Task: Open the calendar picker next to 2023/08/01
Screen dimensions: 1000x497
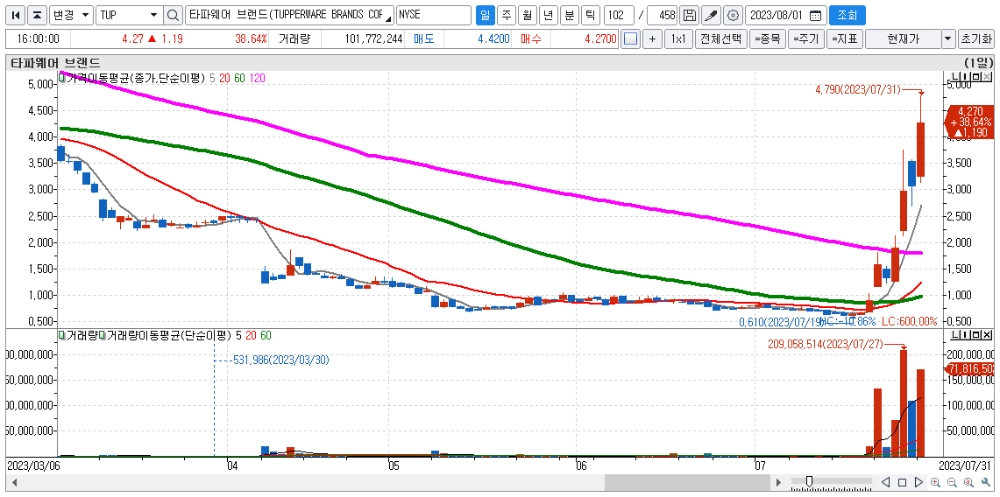Action: point(814,15)
